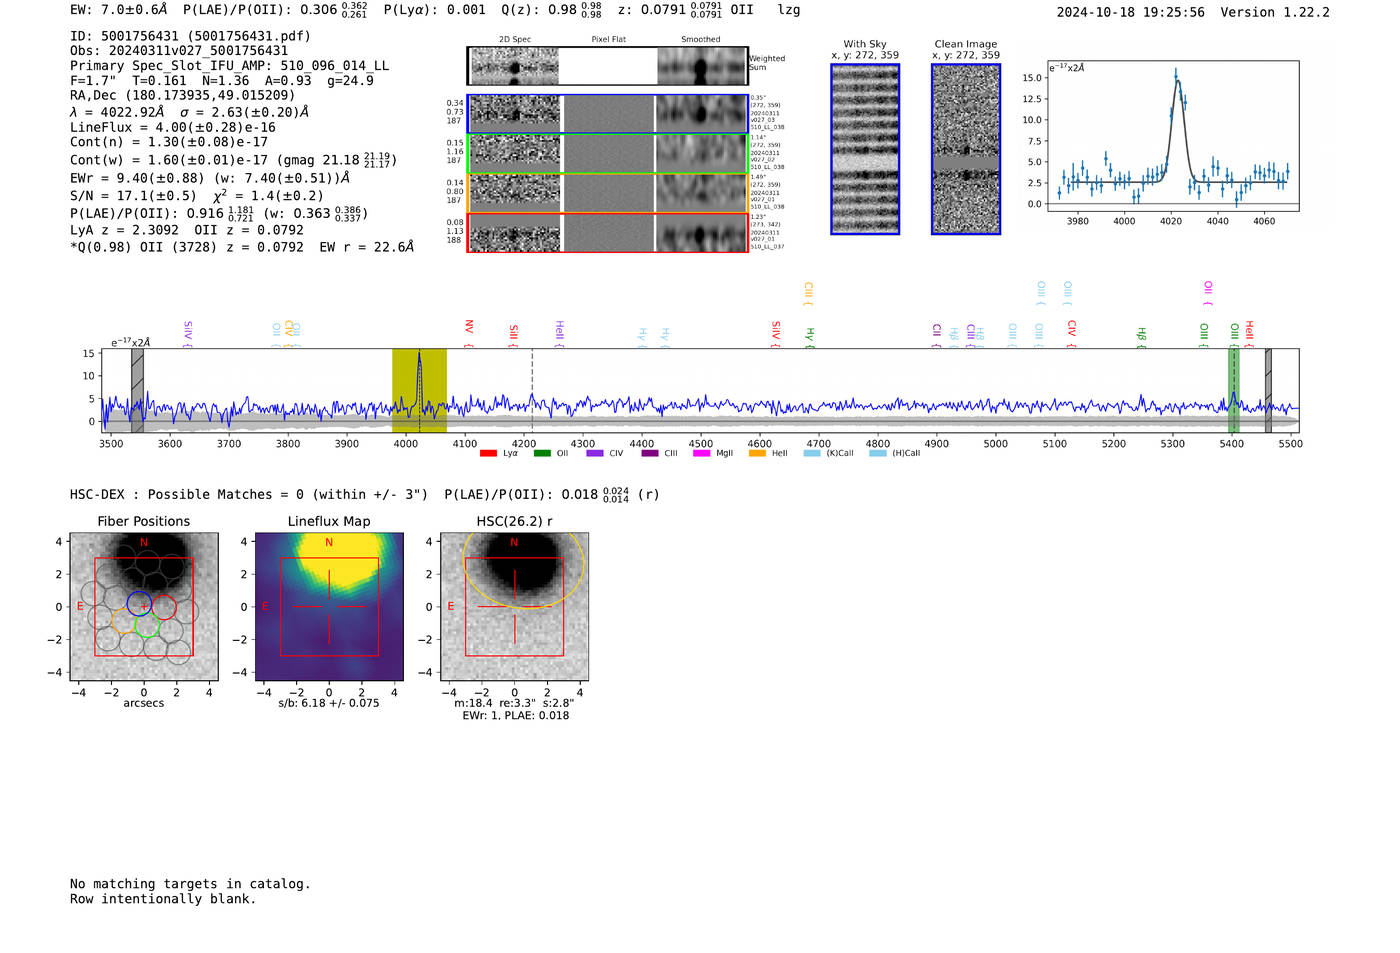Select the red-bordered fiber 2D spectrum row
Screen dimensions: 1400x953
[x=608, y=232]
